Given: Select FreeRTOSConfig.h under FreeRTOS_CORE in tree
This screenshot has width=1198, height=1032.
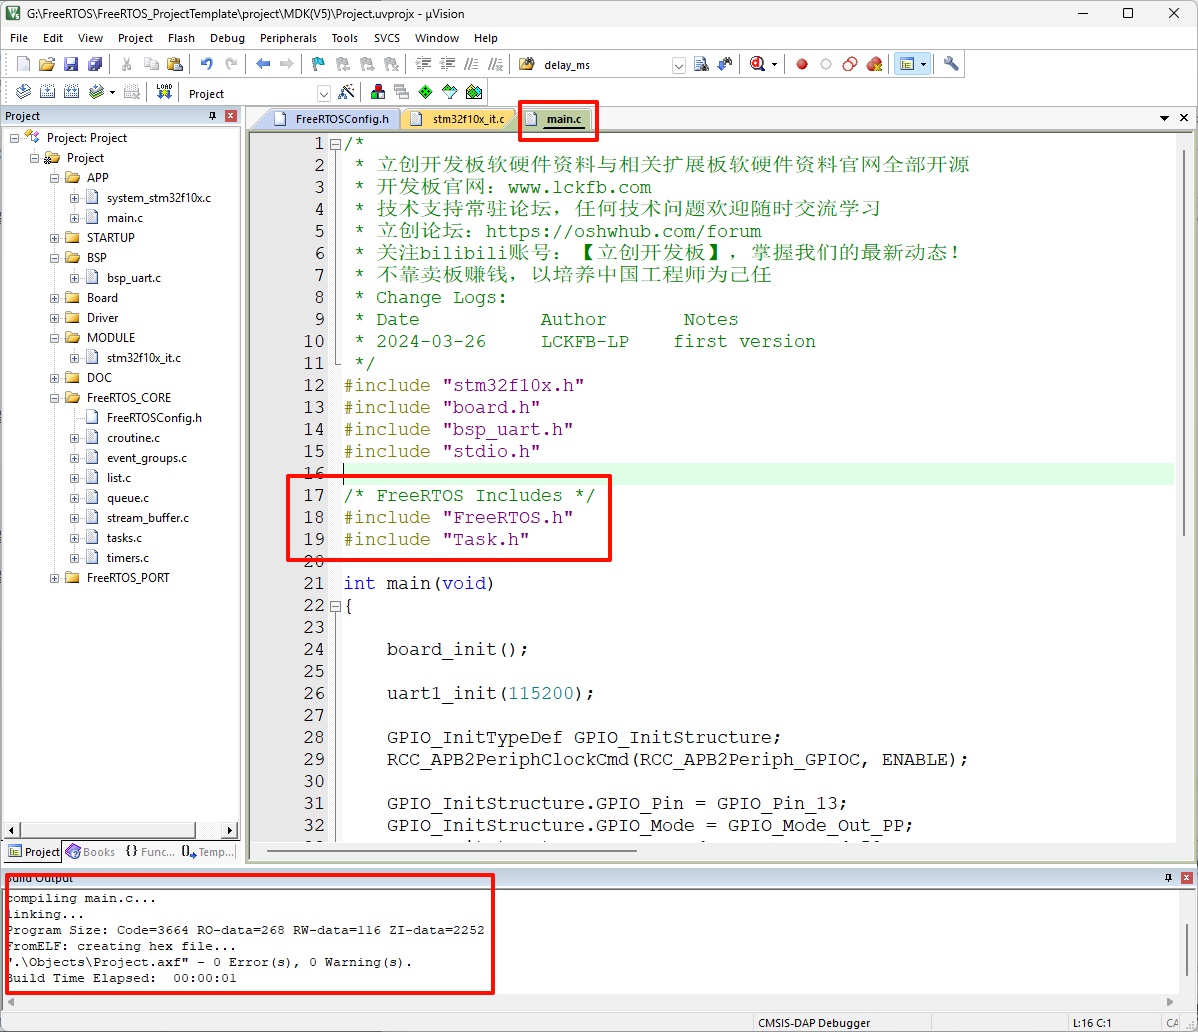Looking at the screenshot, I should [154, 418].
